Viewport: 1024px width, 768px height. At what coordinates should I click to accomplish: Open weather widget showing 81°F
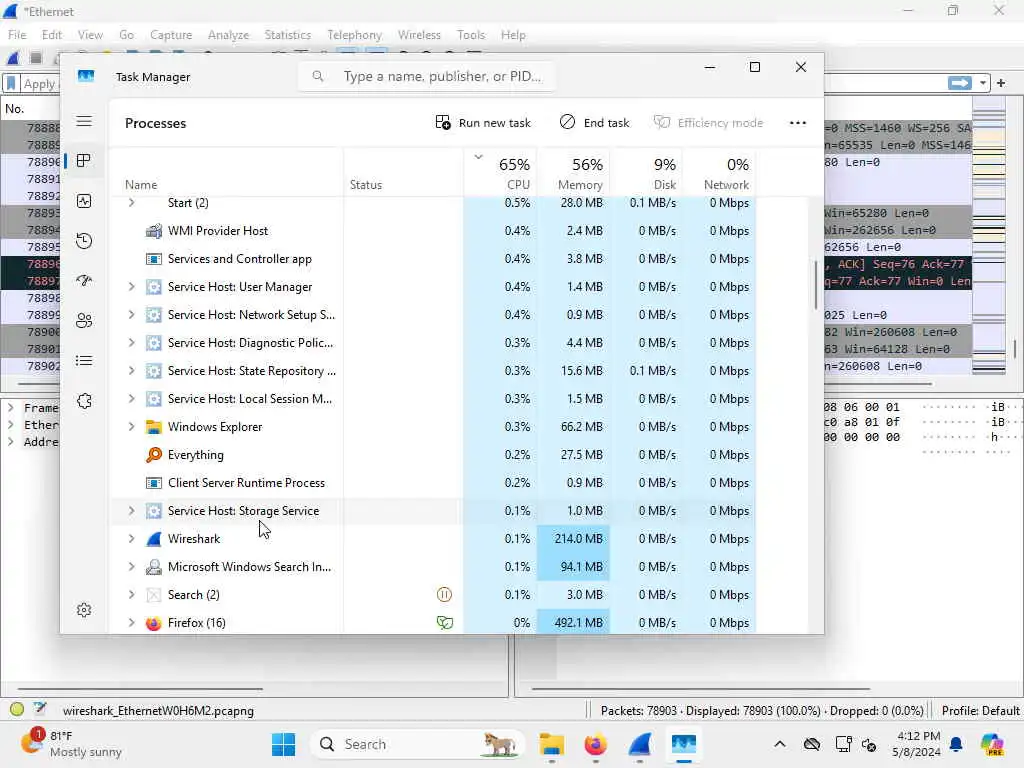(x=72, y=744)
